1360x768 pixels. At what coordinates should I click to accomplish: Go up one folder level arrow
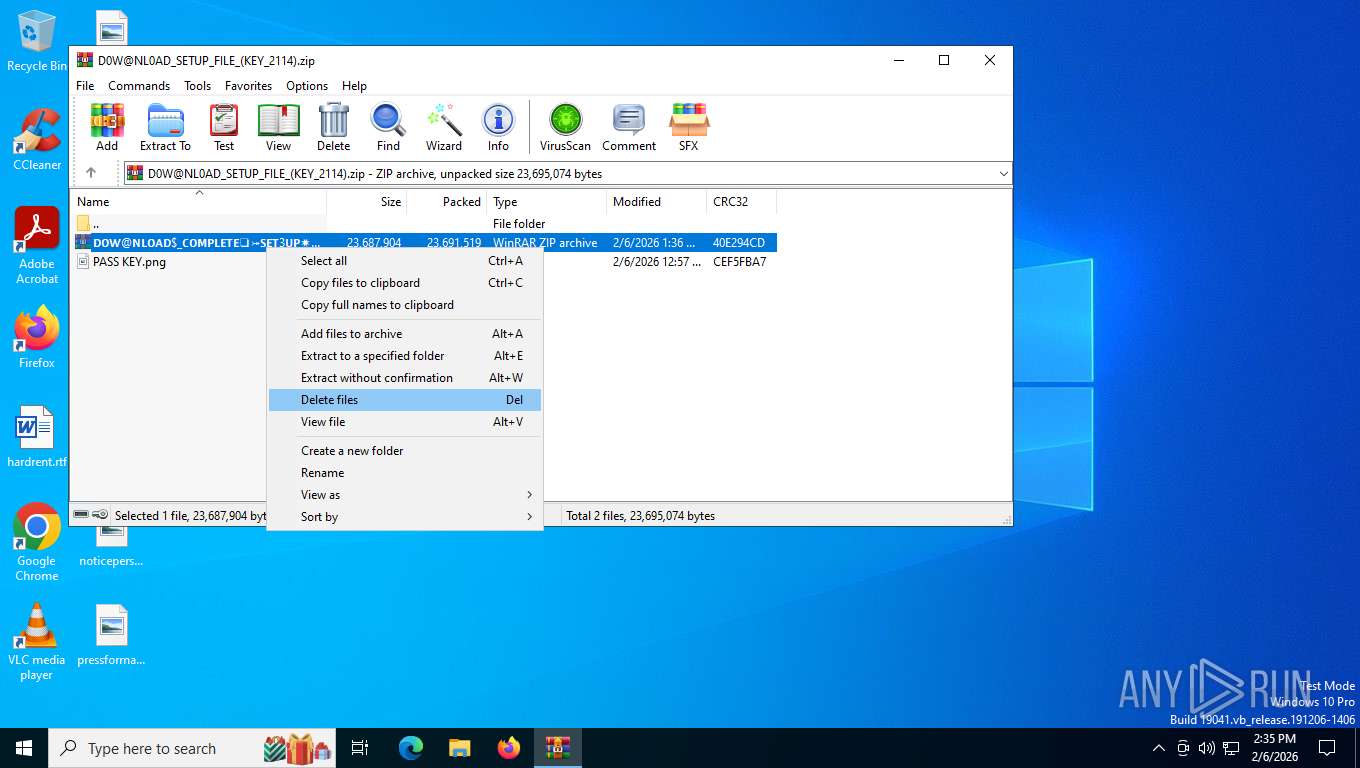tap(91, 173)
